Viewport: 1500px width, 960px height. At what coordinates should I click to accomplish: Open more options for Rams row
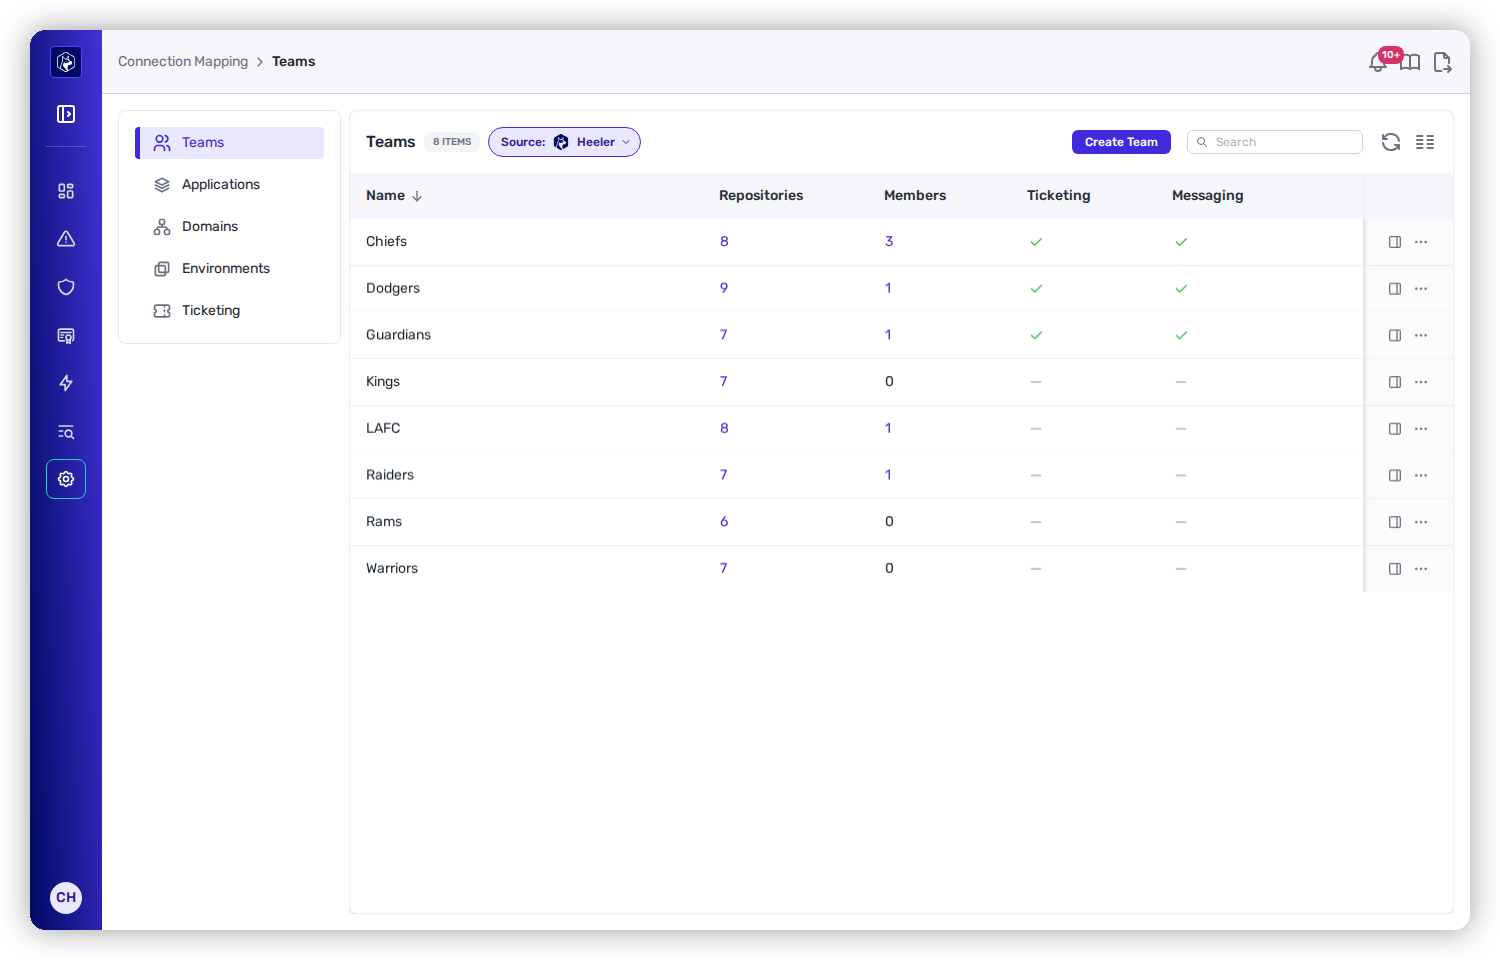1421,522
